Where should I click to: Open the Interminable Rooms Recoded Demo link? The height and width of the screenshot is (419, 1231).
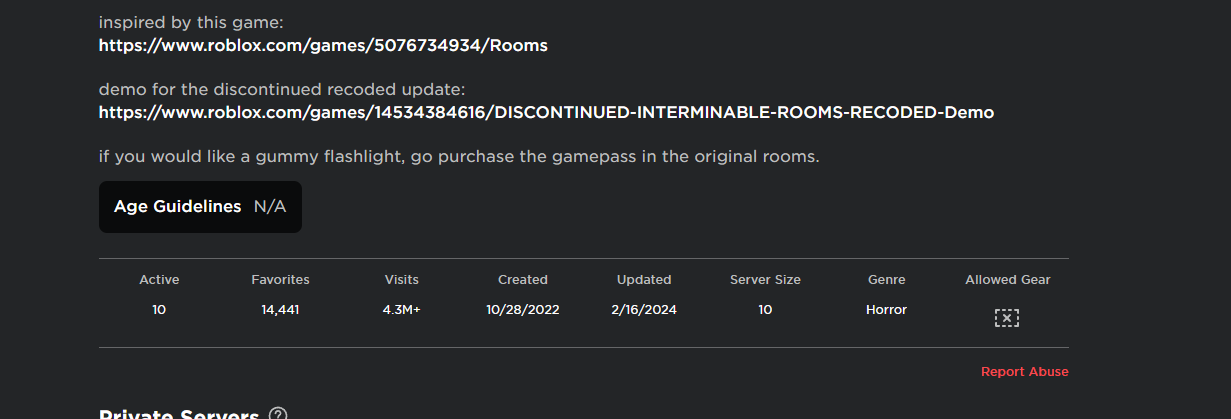[546, 112]
